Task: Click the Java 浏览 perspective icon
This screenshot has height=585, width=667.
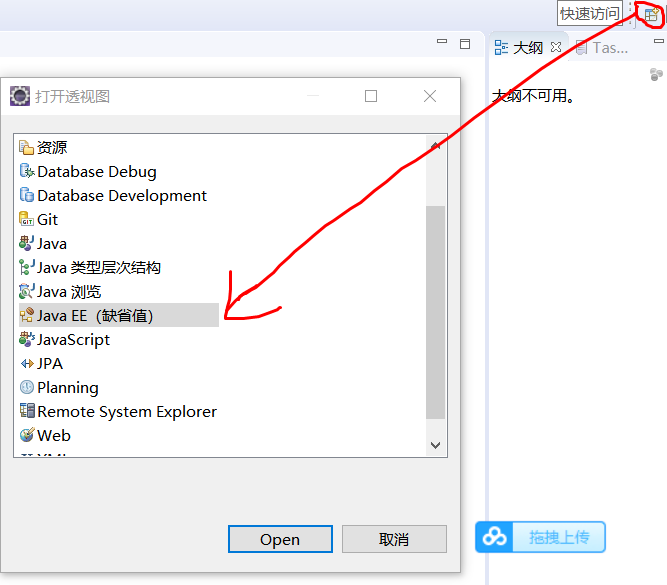Action: [26, 291]
